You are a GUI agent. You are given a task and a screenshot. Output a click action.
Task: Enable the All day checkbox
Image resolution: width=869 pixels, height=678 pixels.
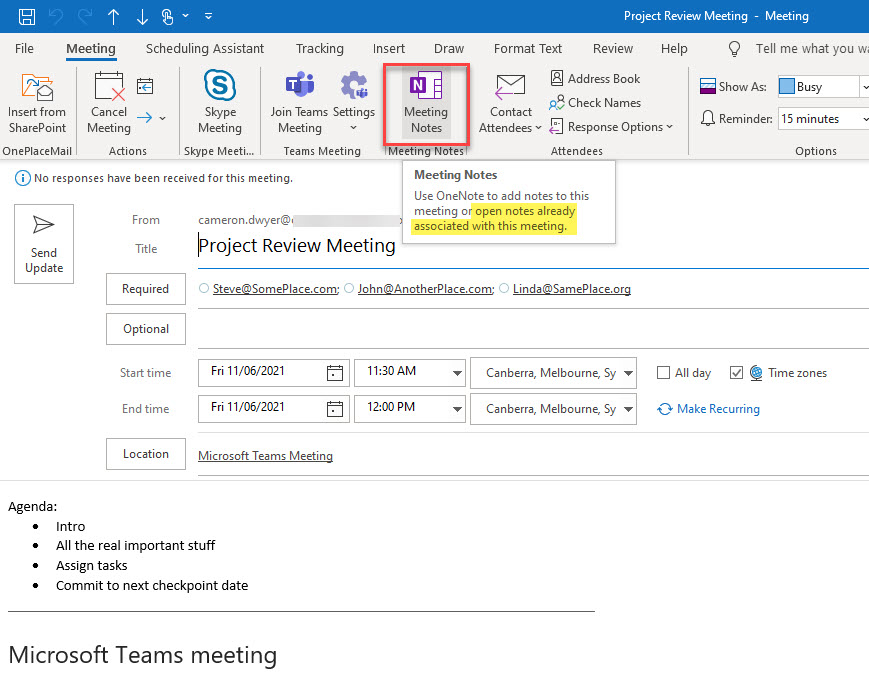(663, 372)
